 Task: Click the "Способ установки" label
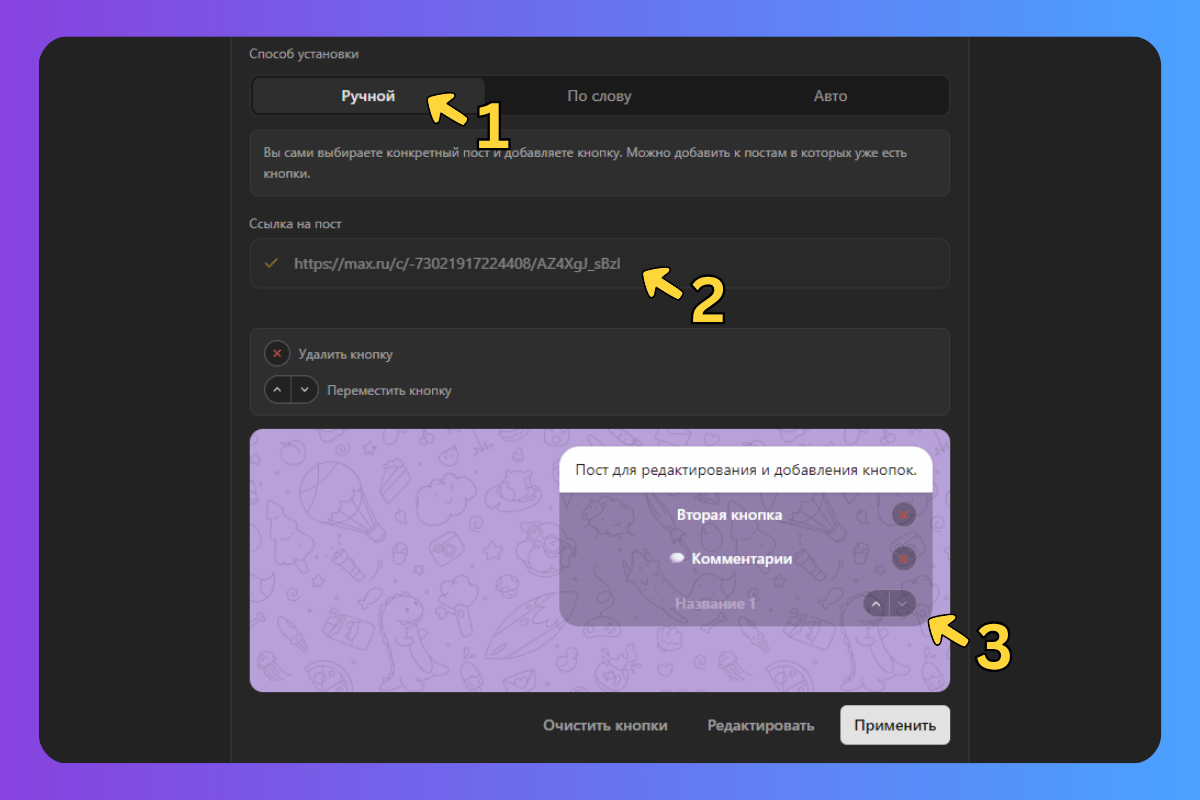[303, 54]
